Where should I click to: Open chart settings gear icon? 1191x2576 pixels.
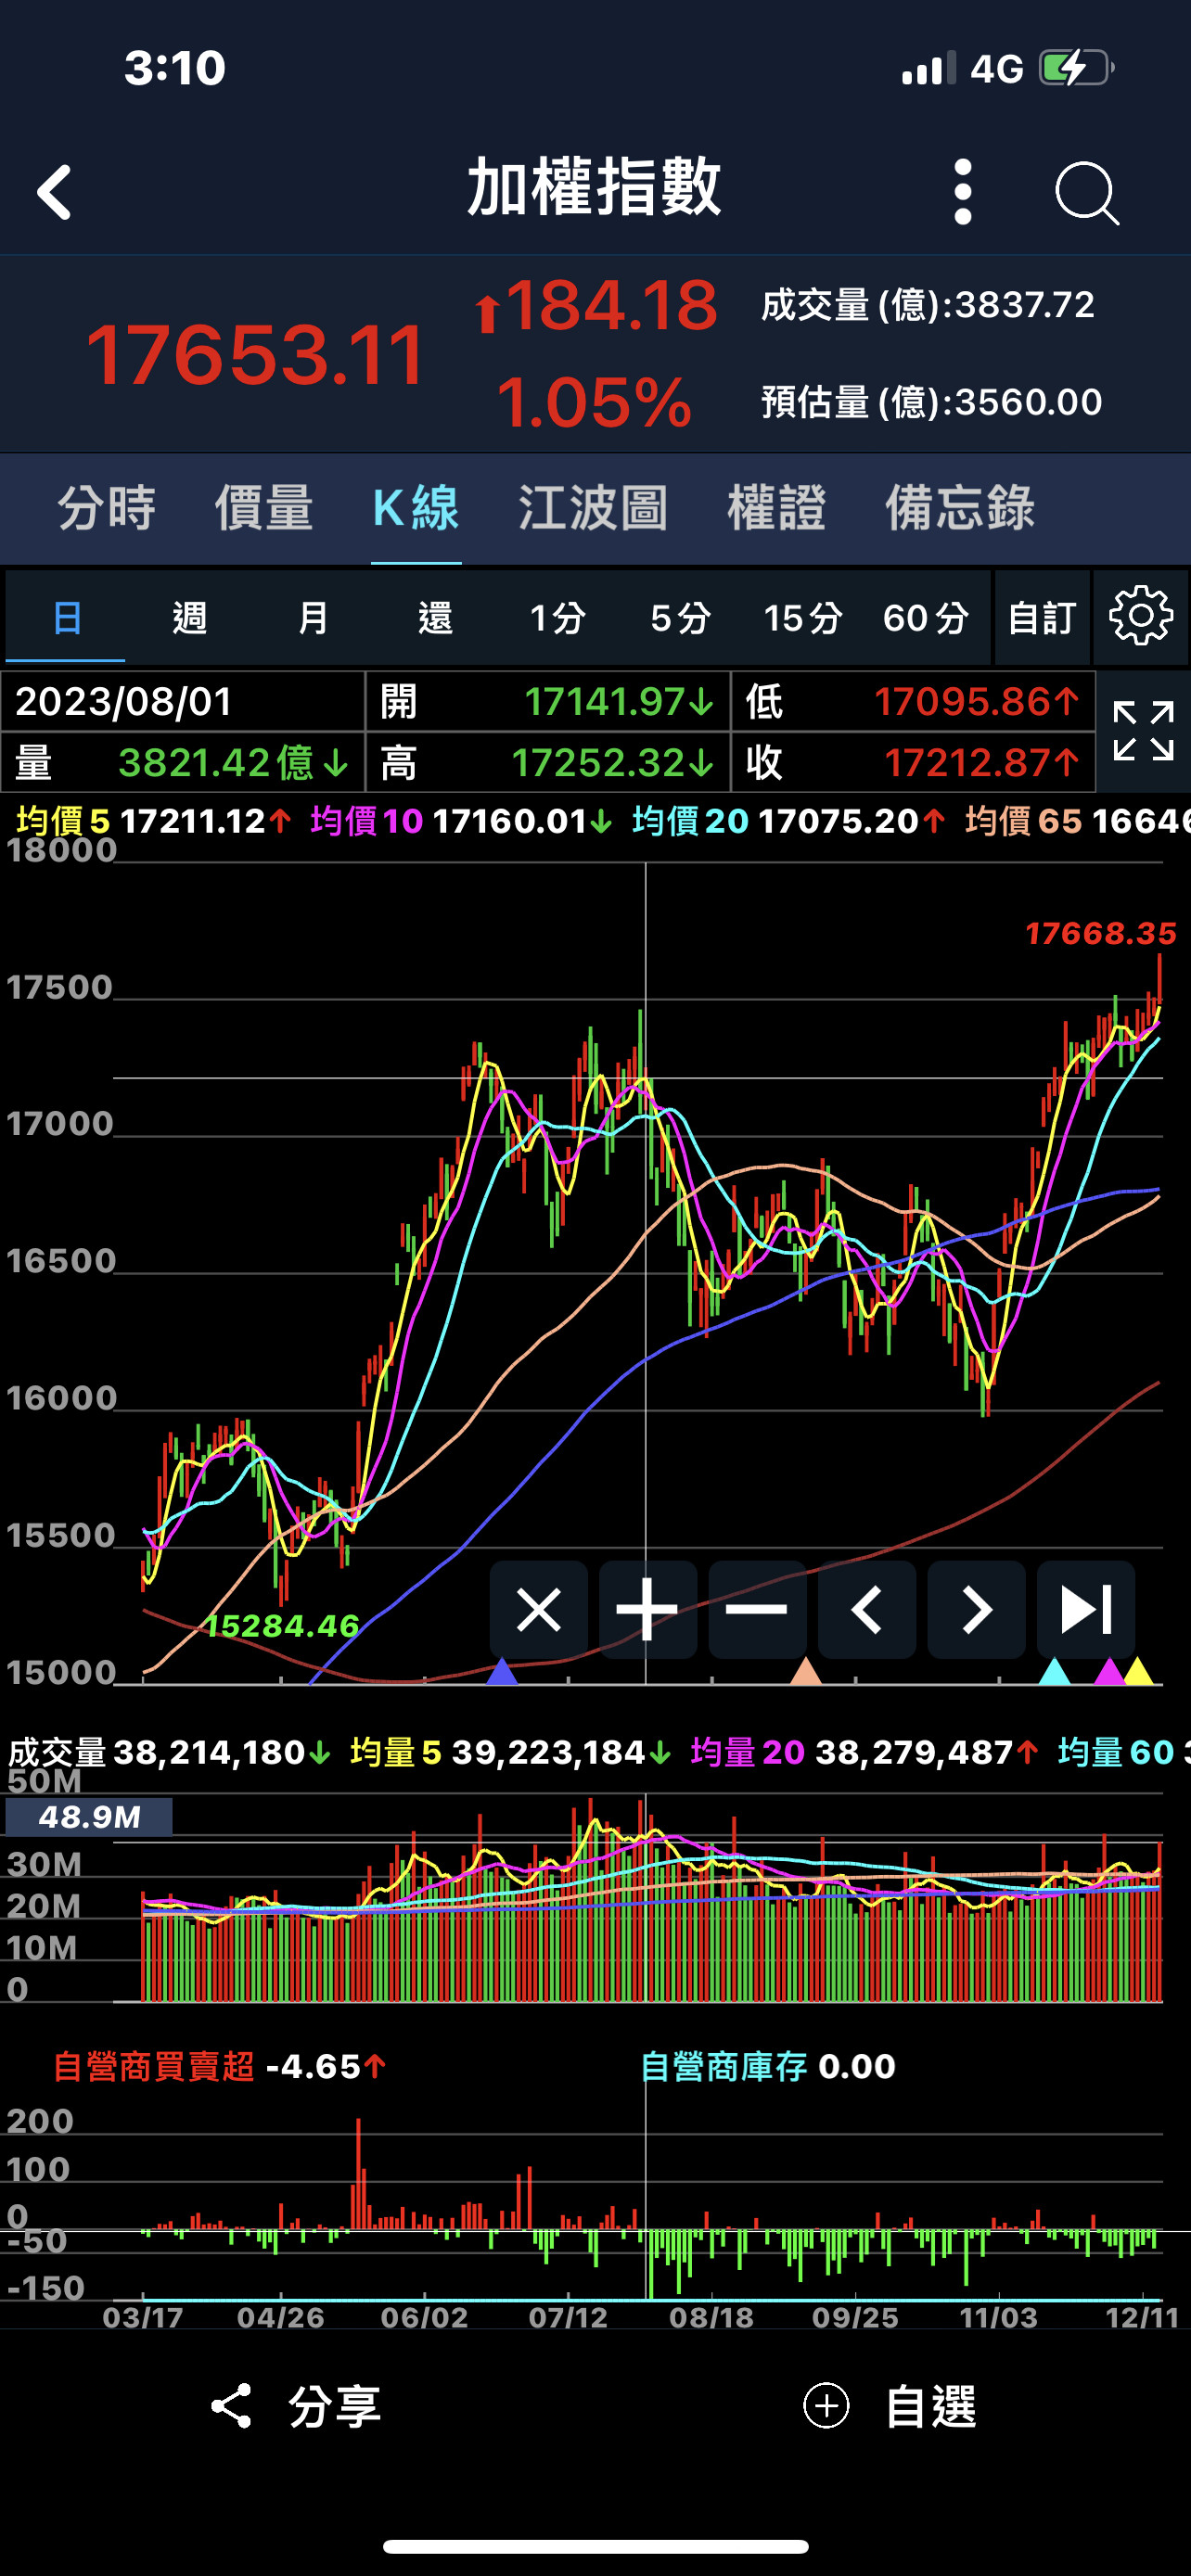click(1141, 617)
